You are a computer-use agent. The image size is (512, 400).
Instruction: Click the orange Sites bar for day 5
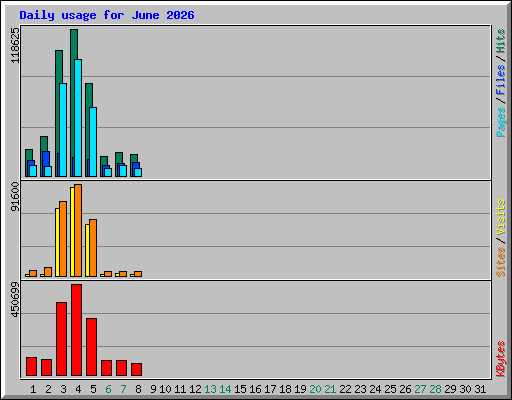tap(93, 248)
